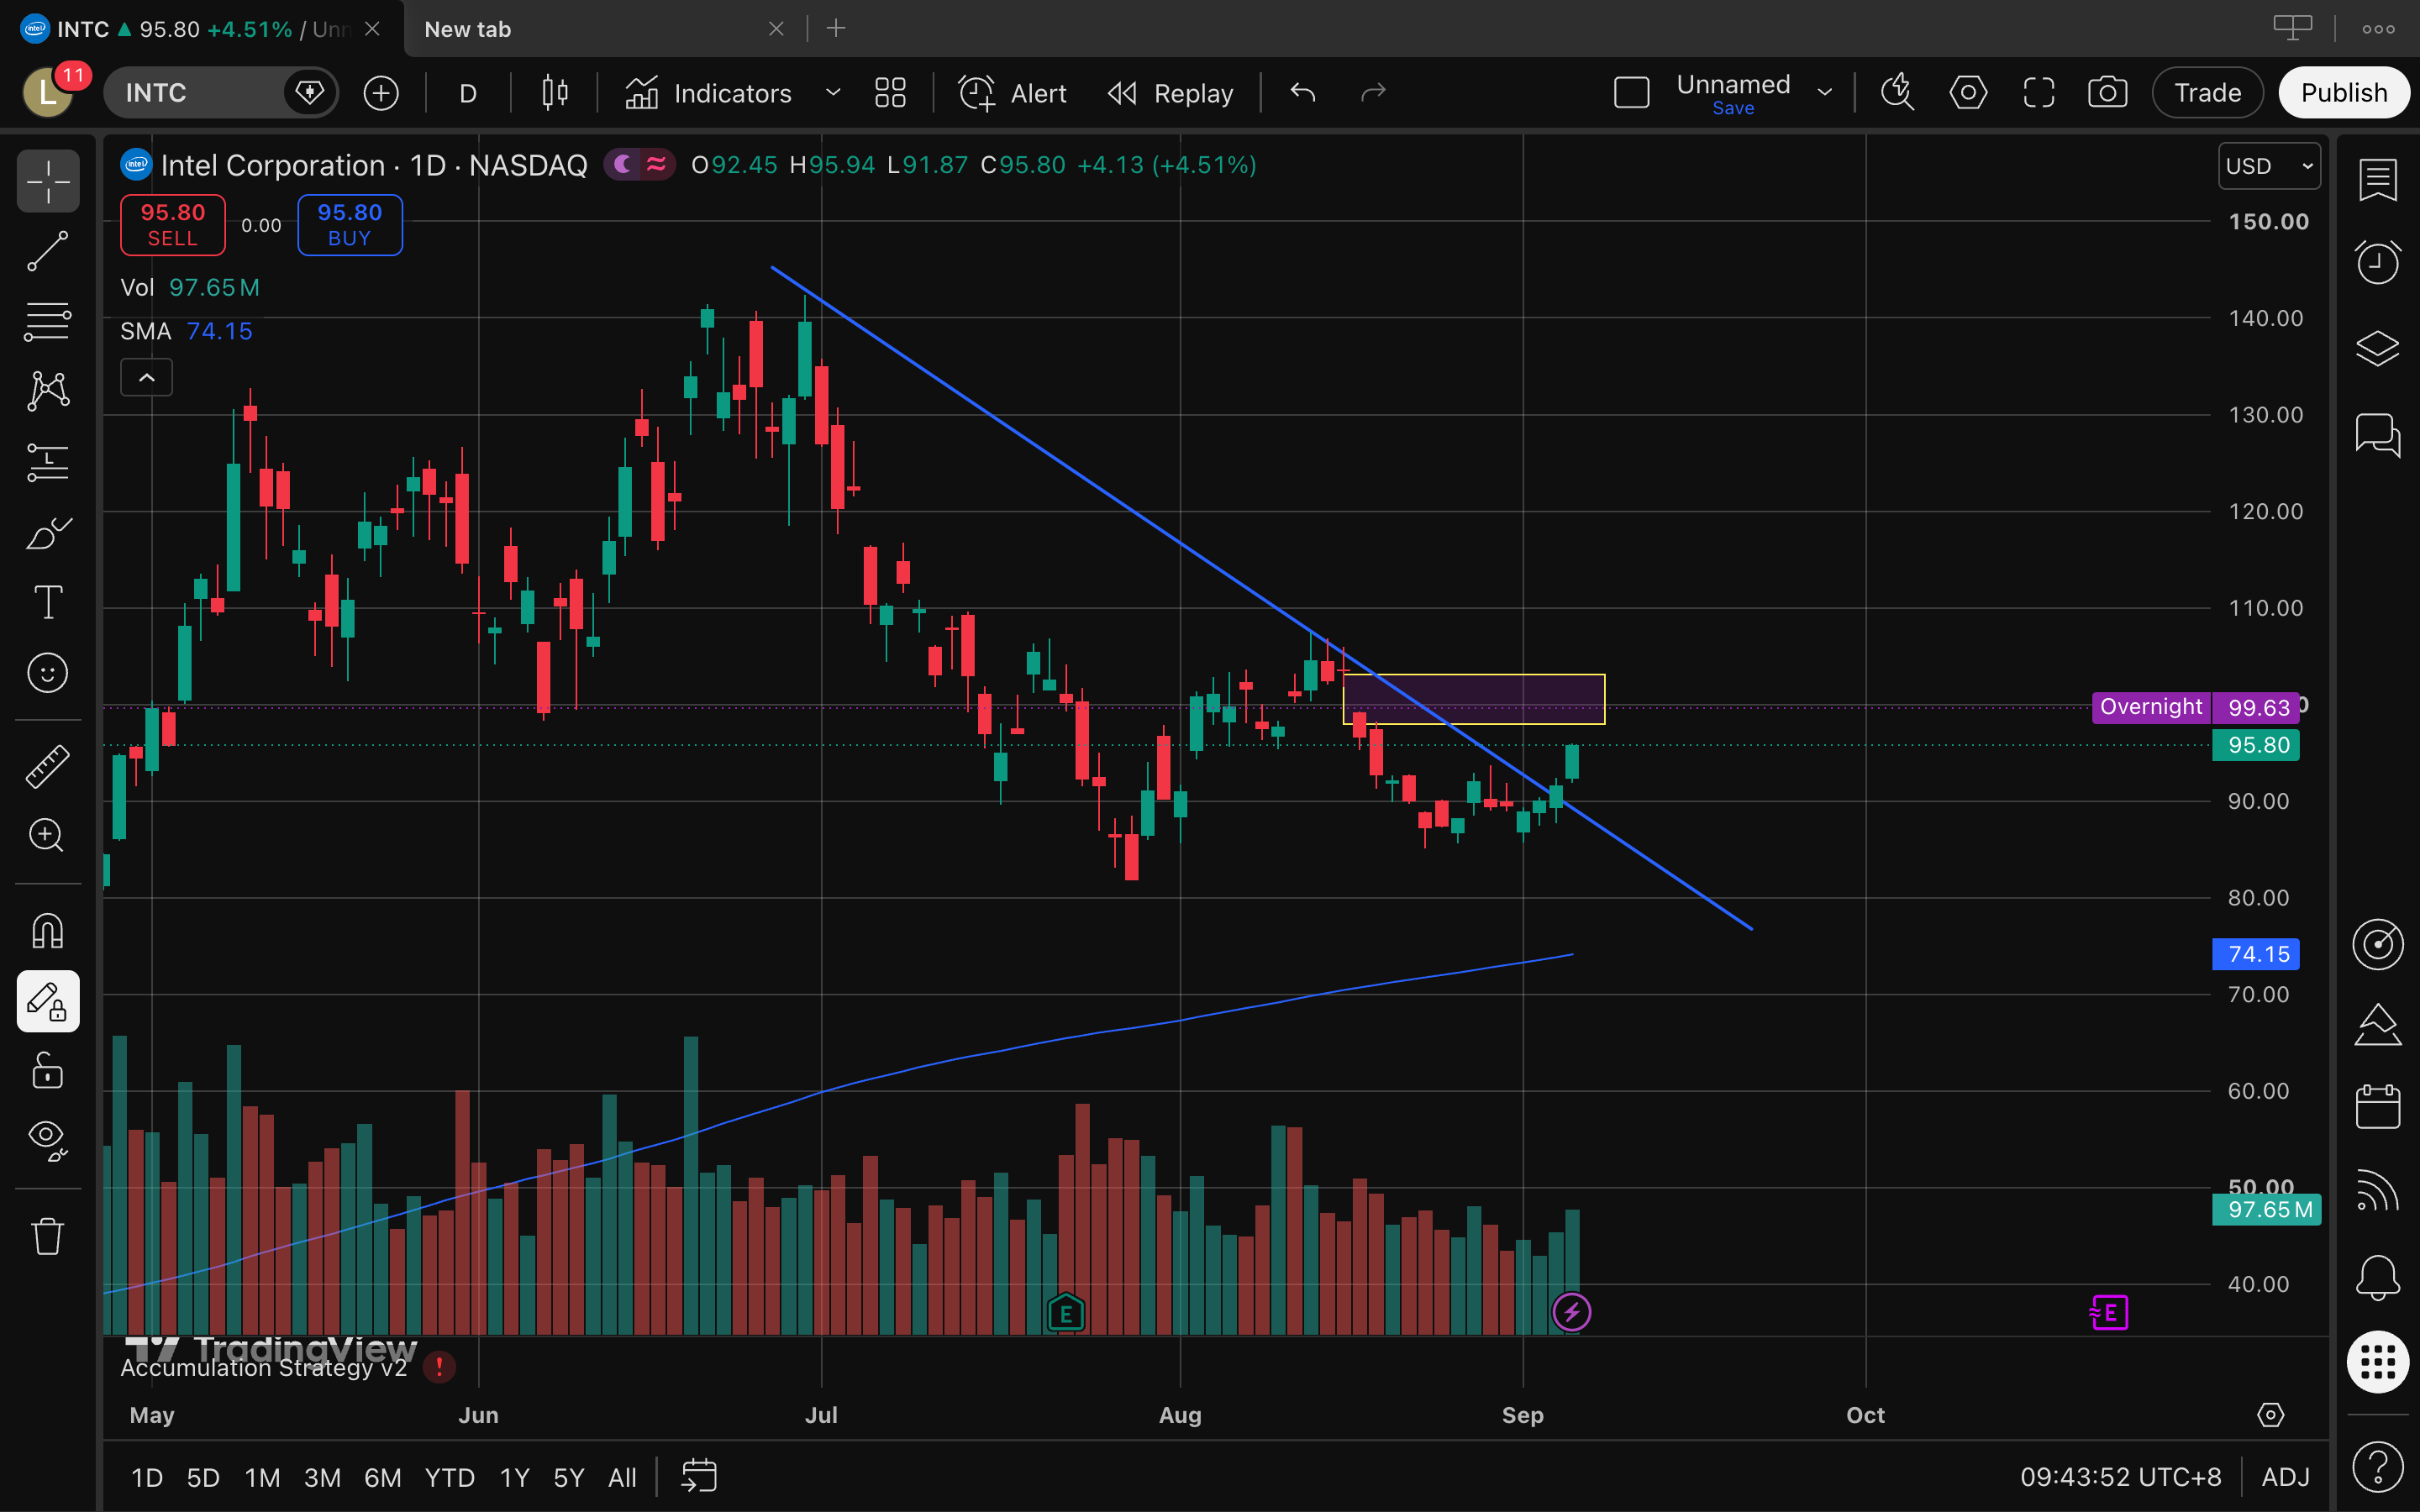Undo the last chart action
Screen dimensions: 2420x1512
pyautogui.click(x=1303, y=93)
